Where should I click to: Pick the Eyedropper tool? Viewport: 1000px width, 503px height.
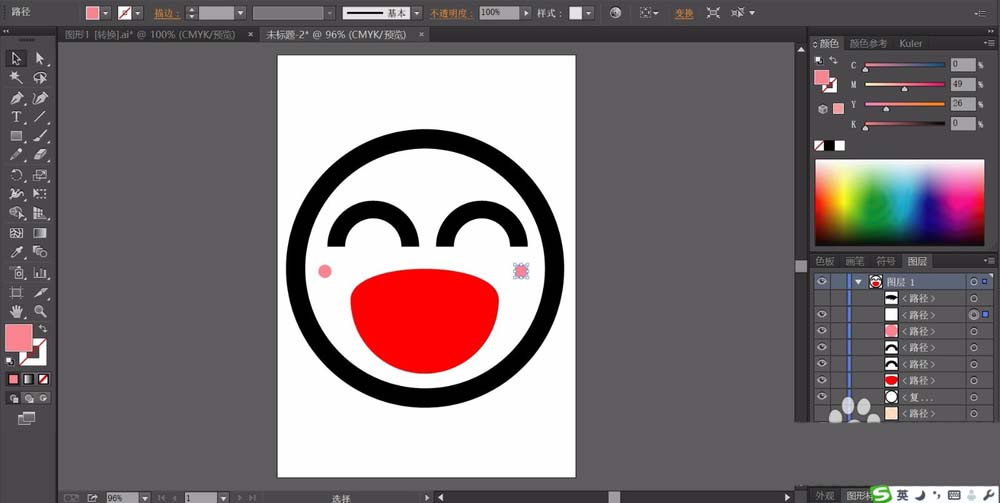[x=16, y=252]
